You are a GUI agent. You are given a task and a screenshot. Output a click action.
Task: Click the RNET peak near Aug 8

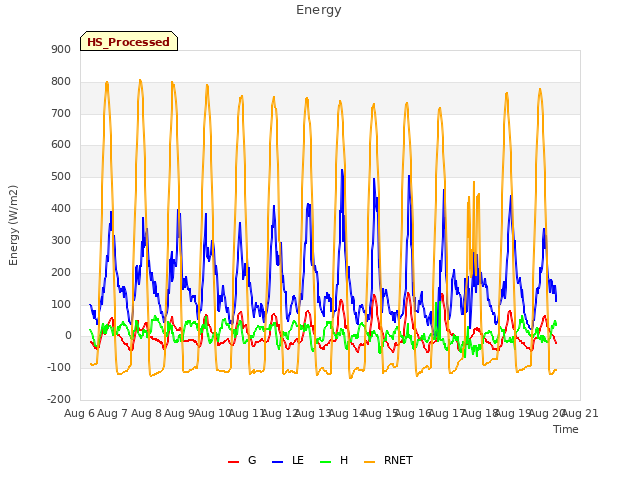pos(140,80)
